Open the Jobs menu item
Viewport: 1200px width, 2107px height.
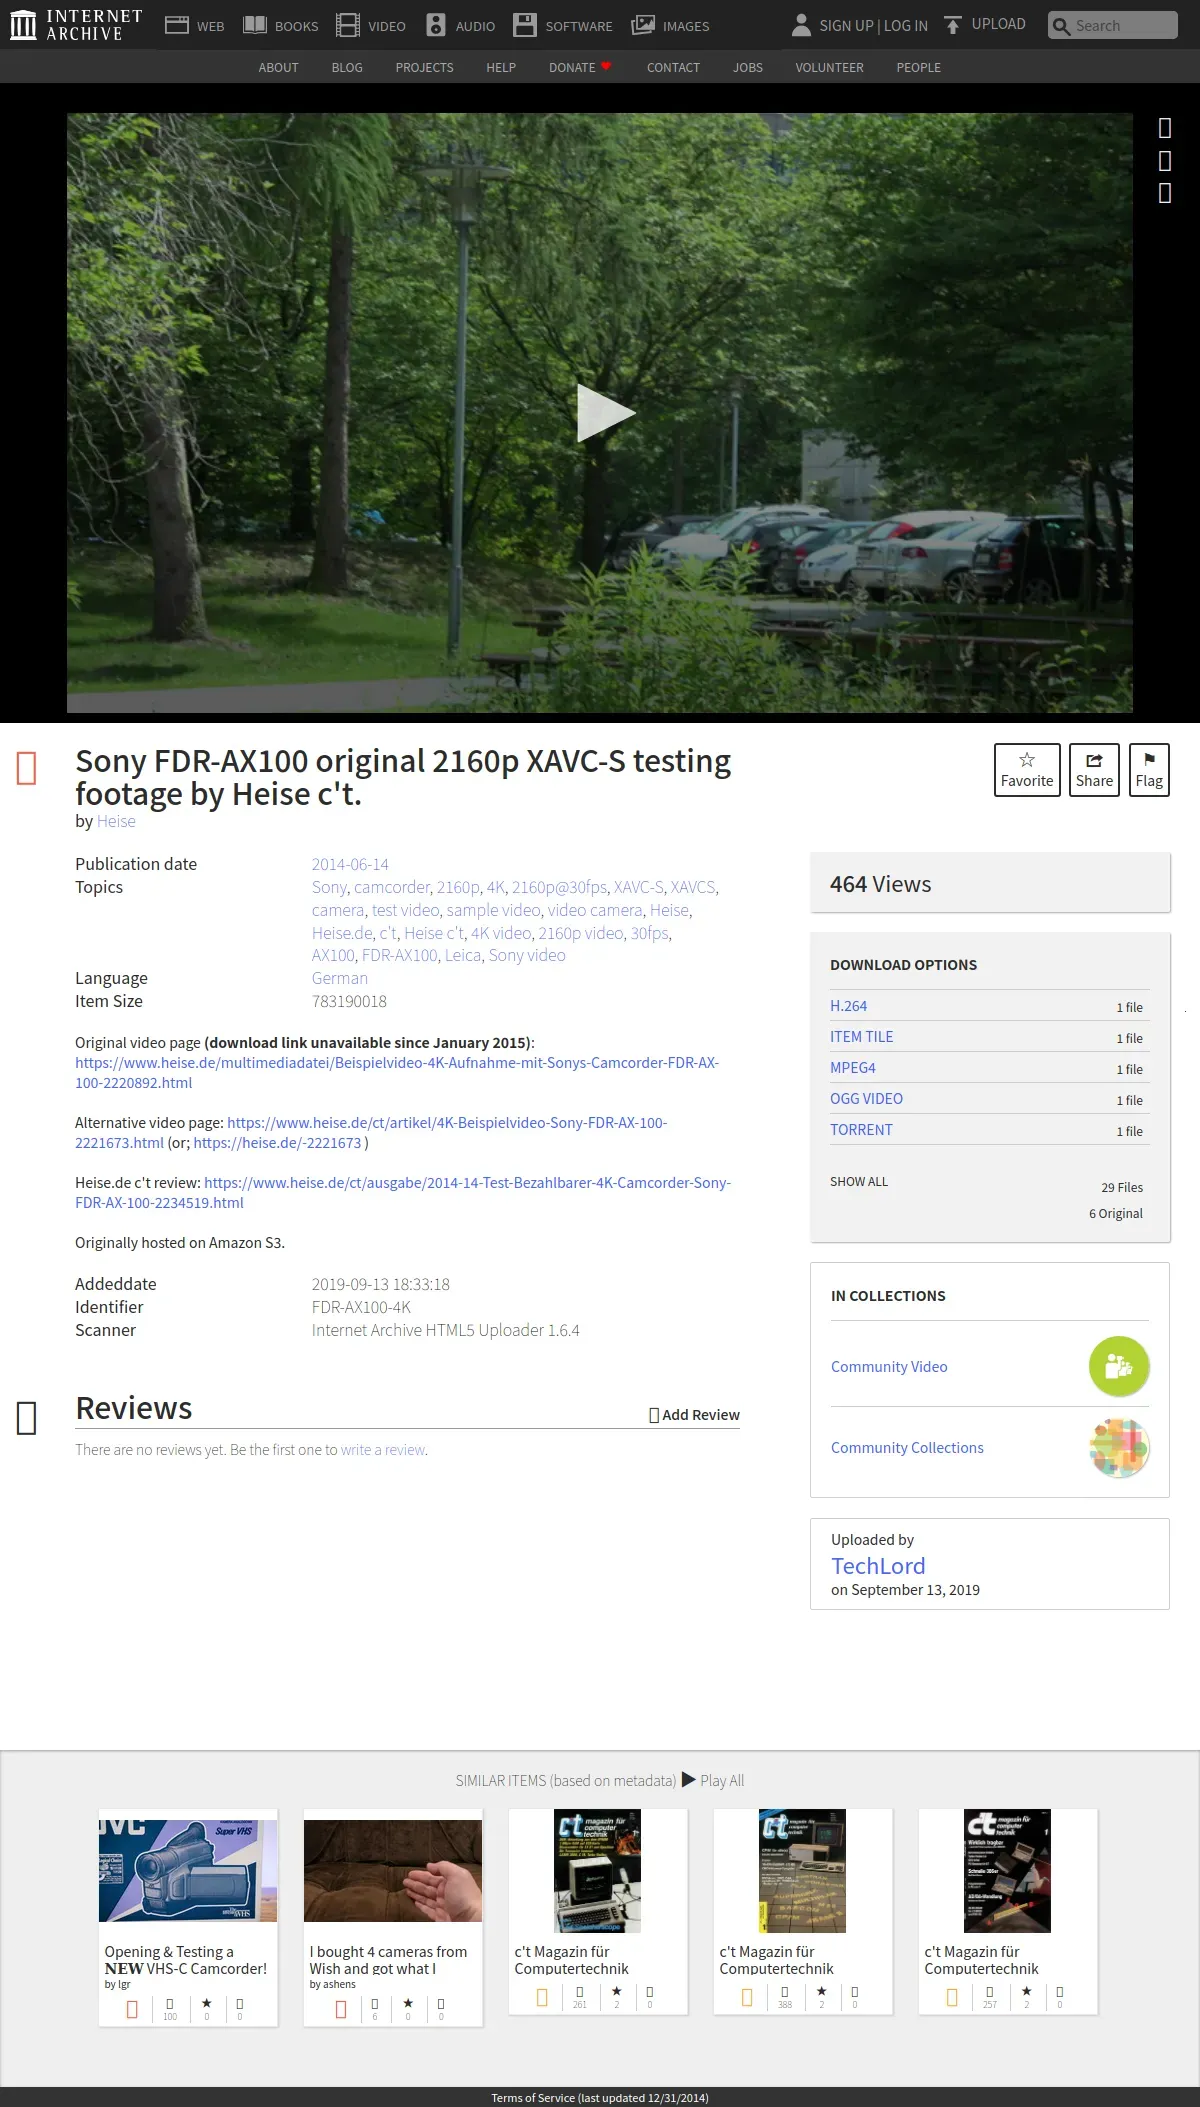coord(748,67)
